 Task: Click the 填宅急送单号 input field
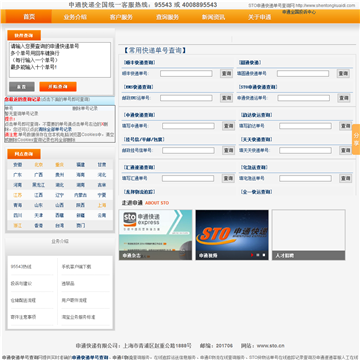(x=305, y=179)
